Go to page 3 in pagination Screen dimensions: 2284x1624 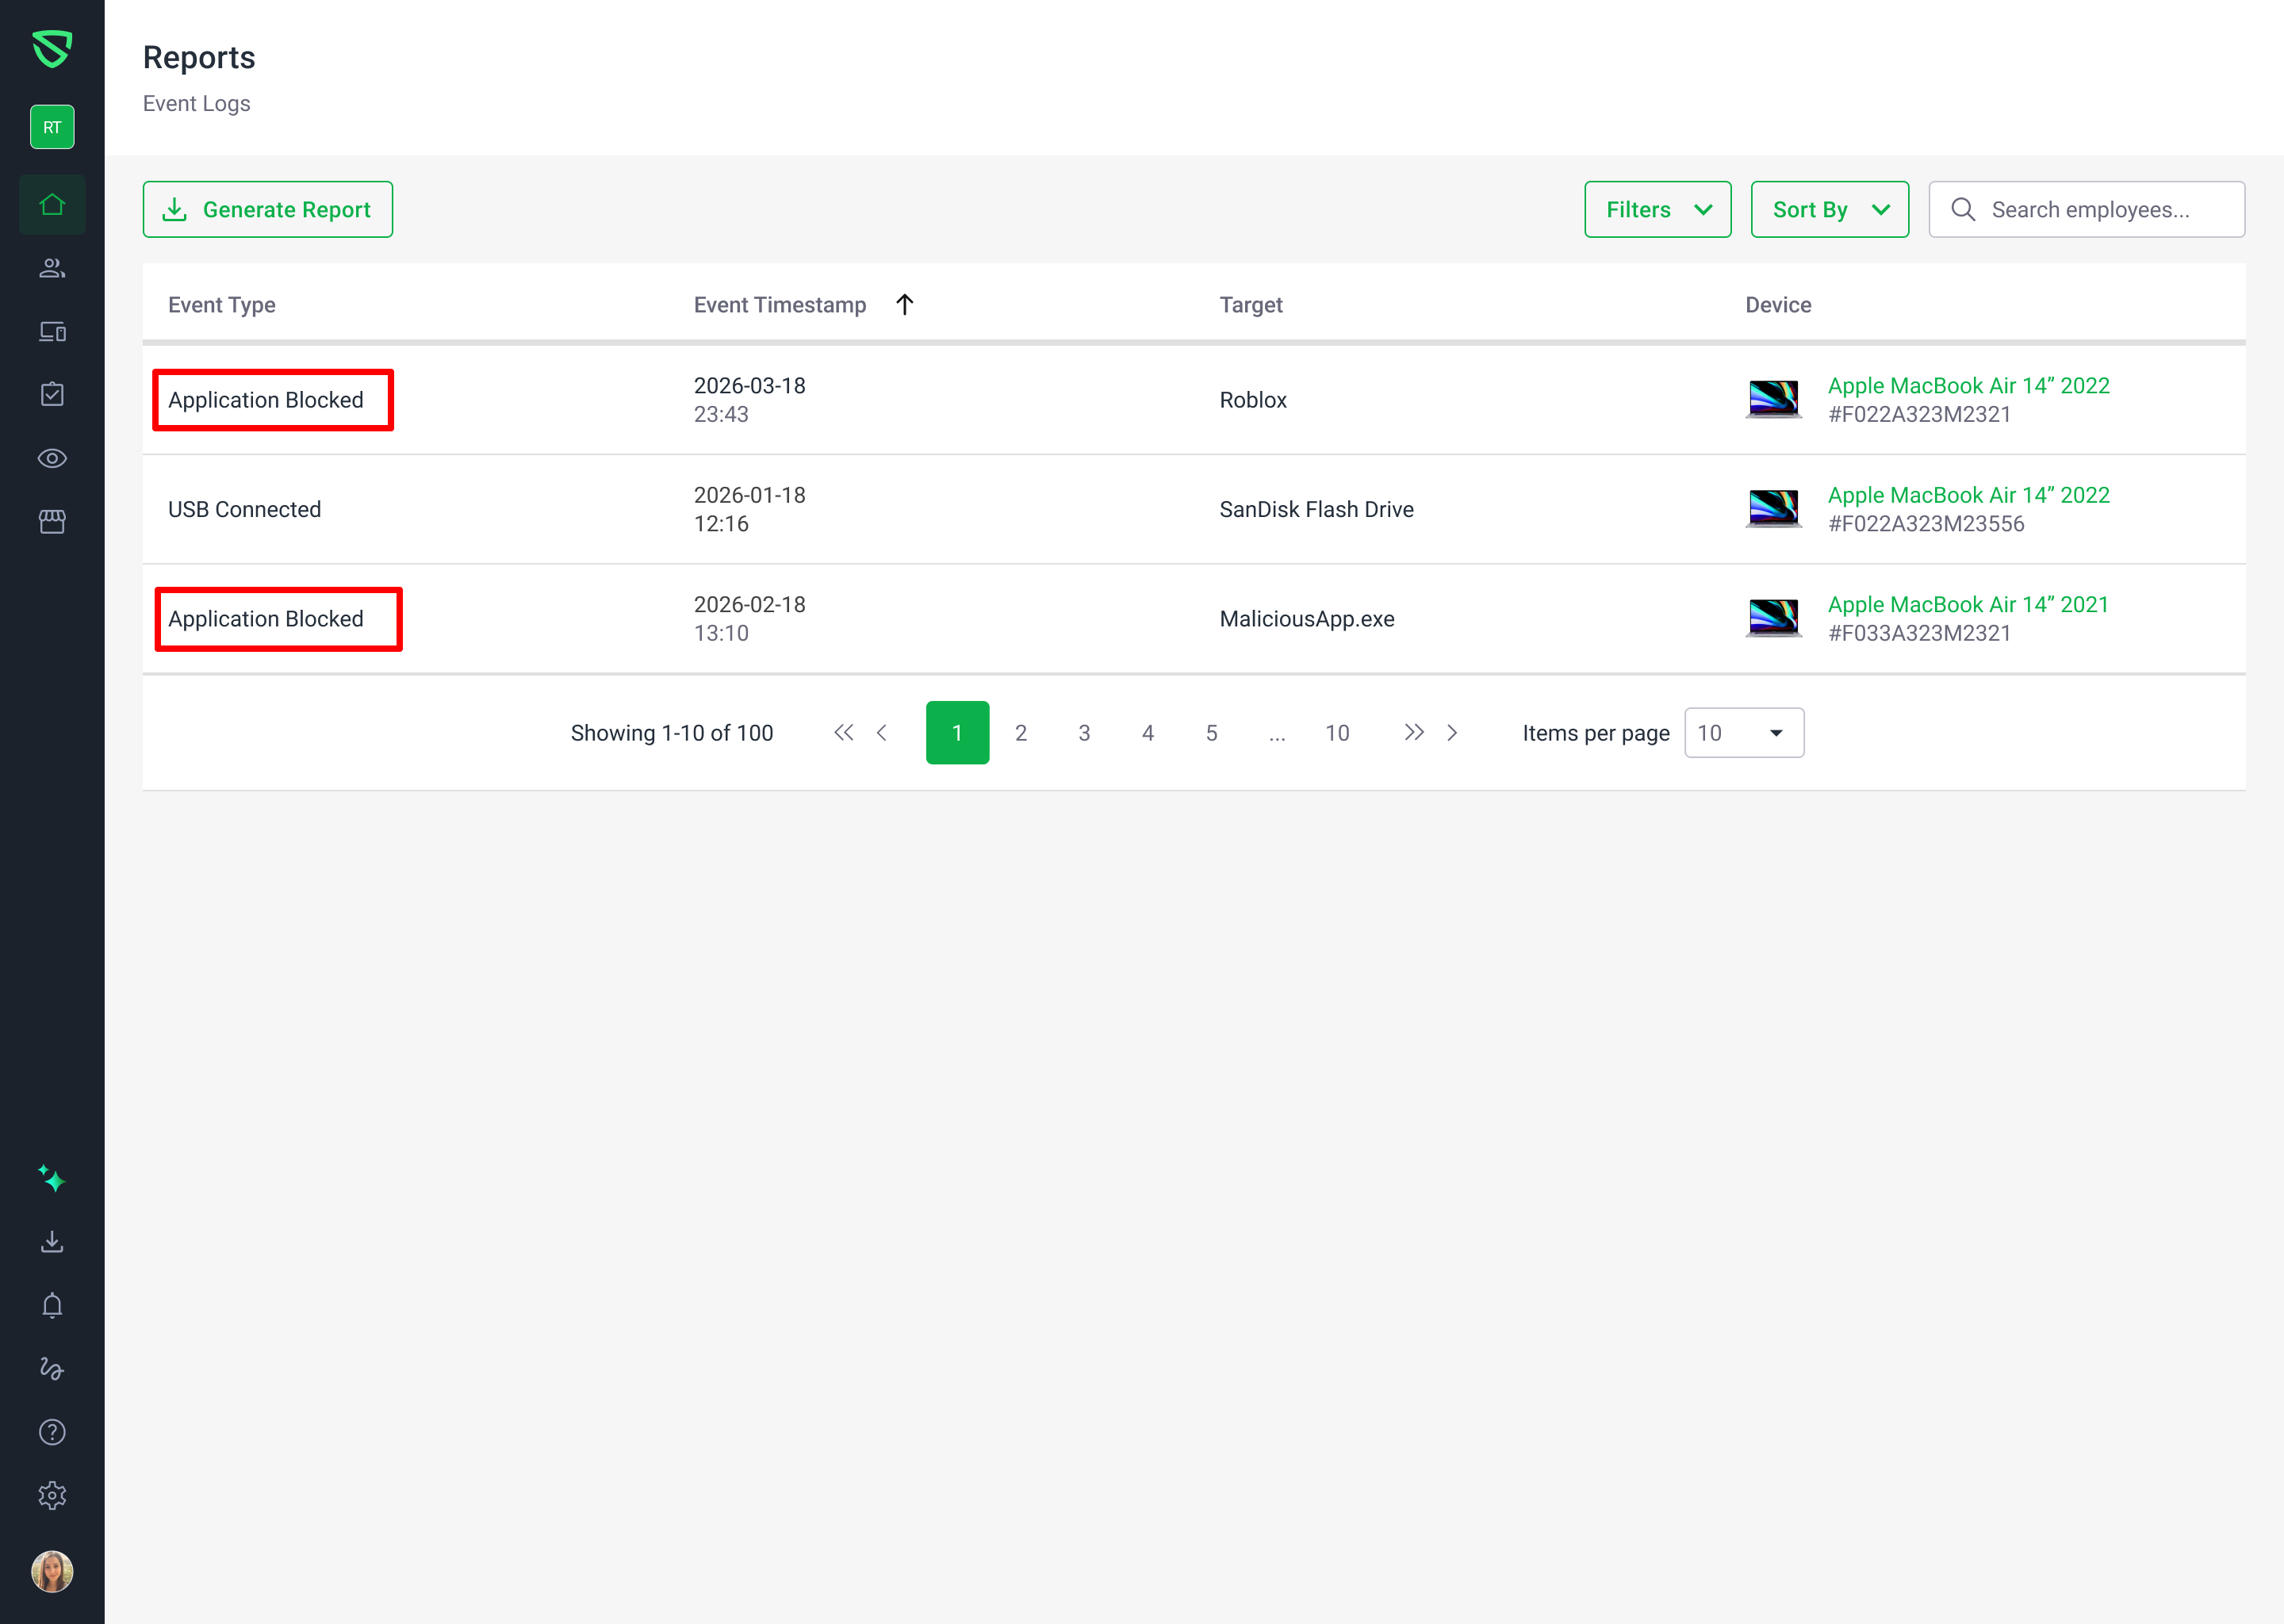1084,733
